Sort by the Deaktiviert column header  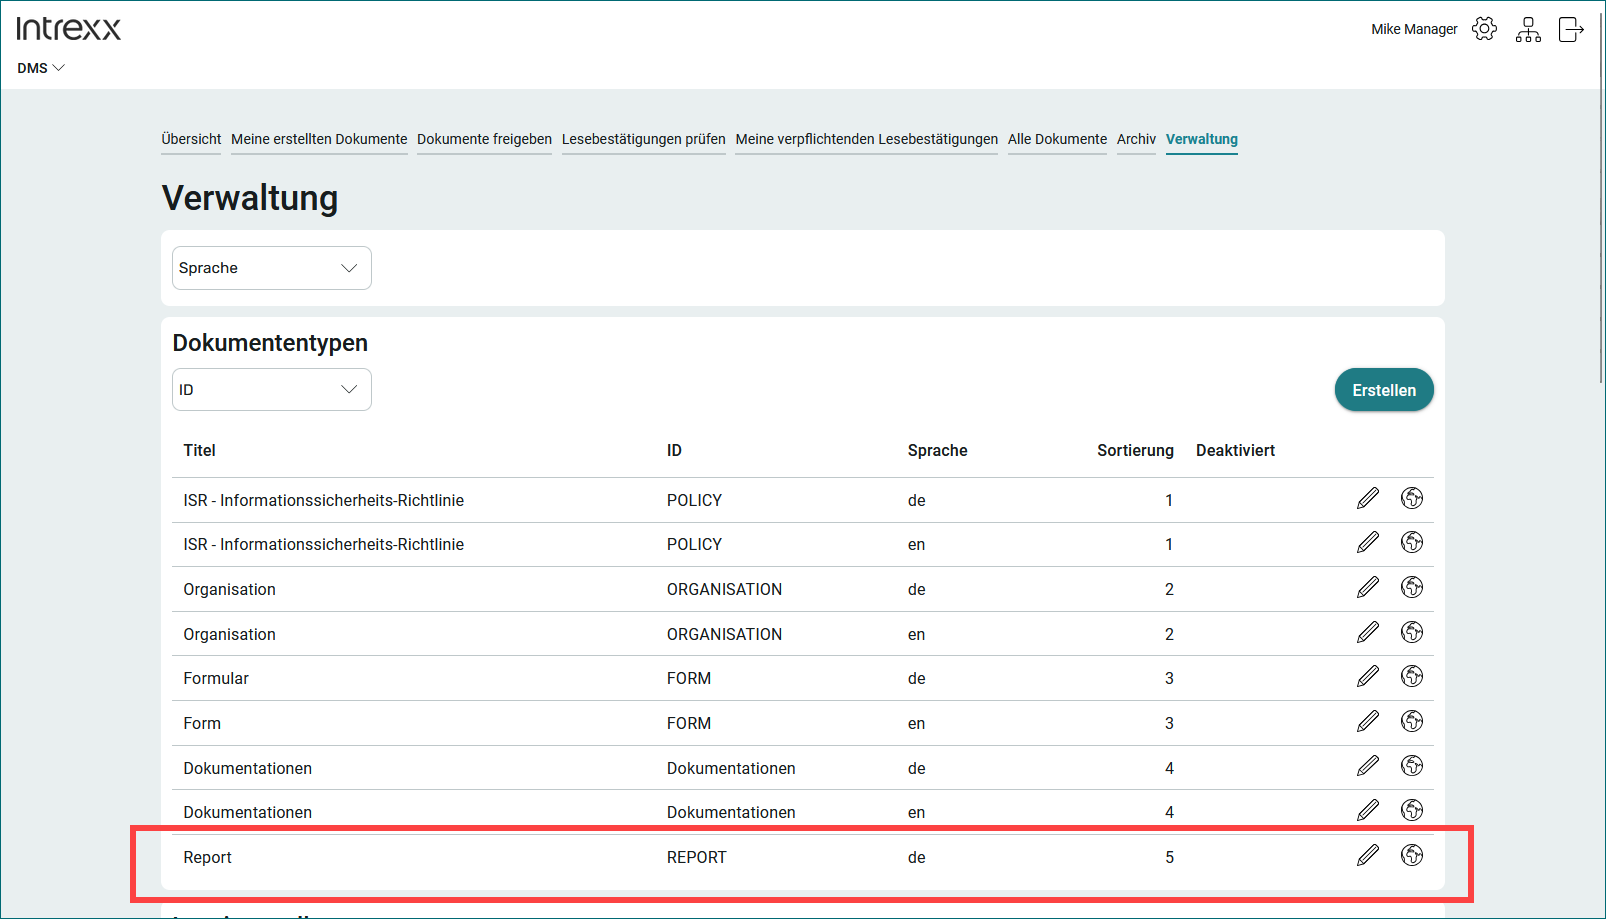pos(1235,450)
